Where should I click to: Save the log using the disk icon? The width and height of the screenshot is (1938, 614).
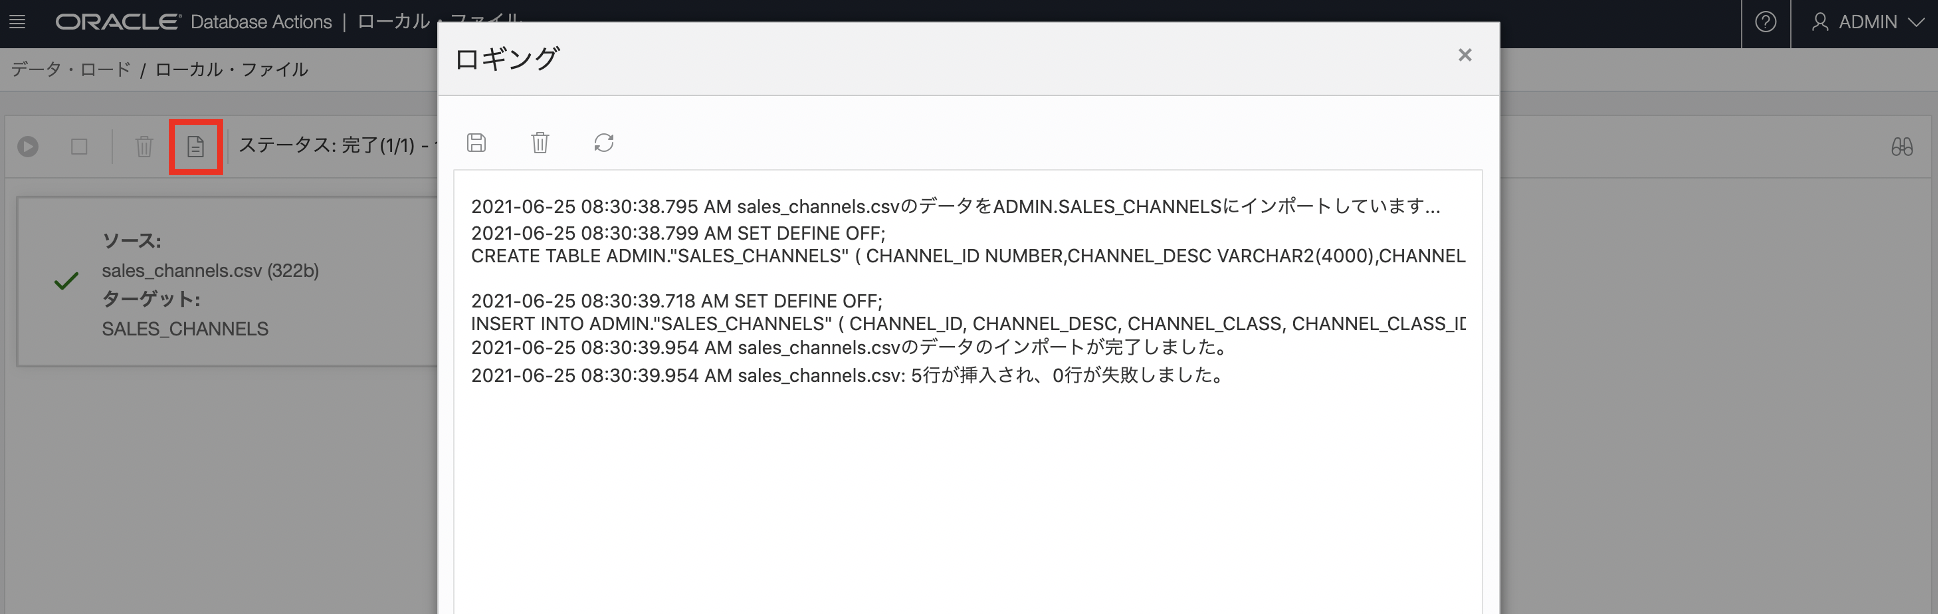(x=477, y=143)
